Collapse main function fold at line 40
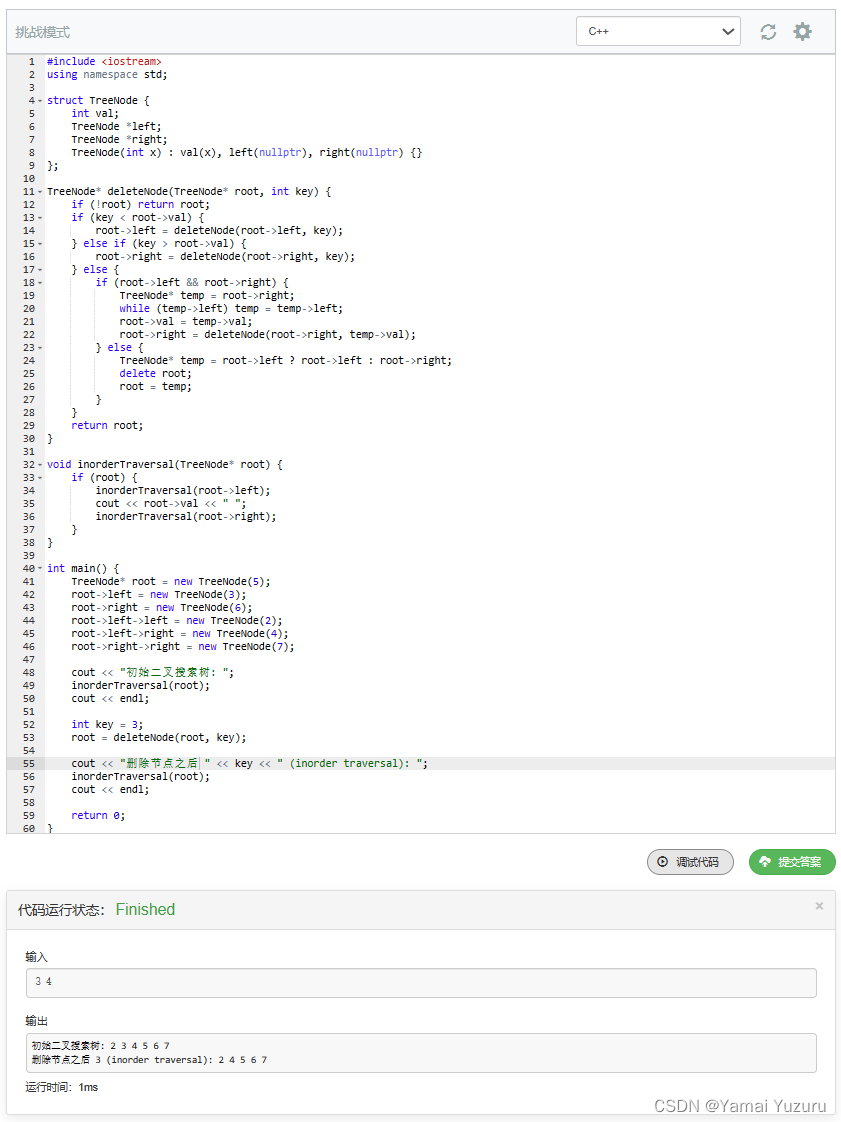841x1122 pixels. [x=40, y=569]
